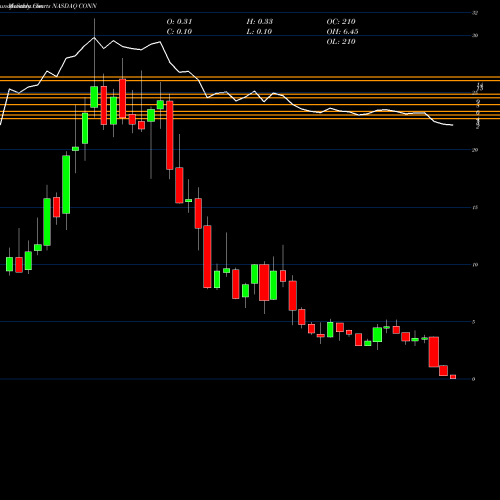Click the final small red candle near zero

(x=453, y=377)
